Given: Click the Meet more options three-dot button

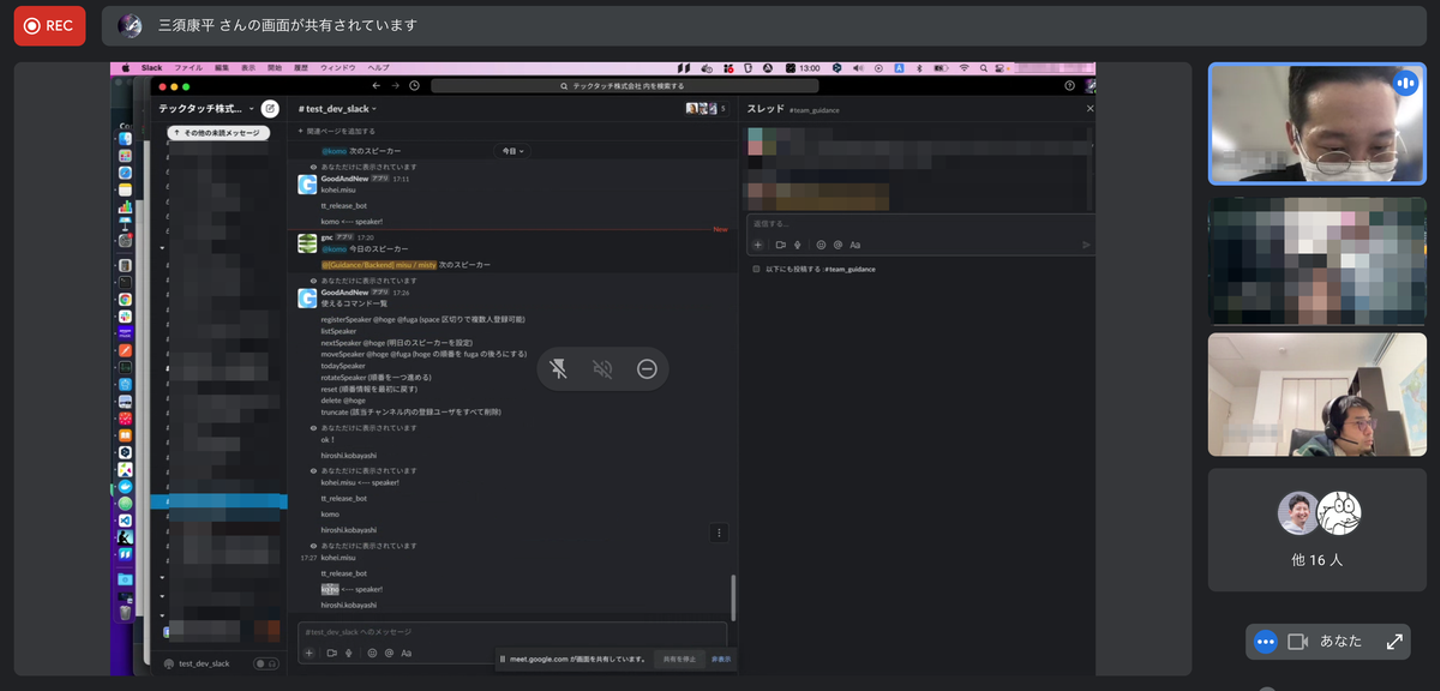Looking at the screenshot, I should (1265, 642).
